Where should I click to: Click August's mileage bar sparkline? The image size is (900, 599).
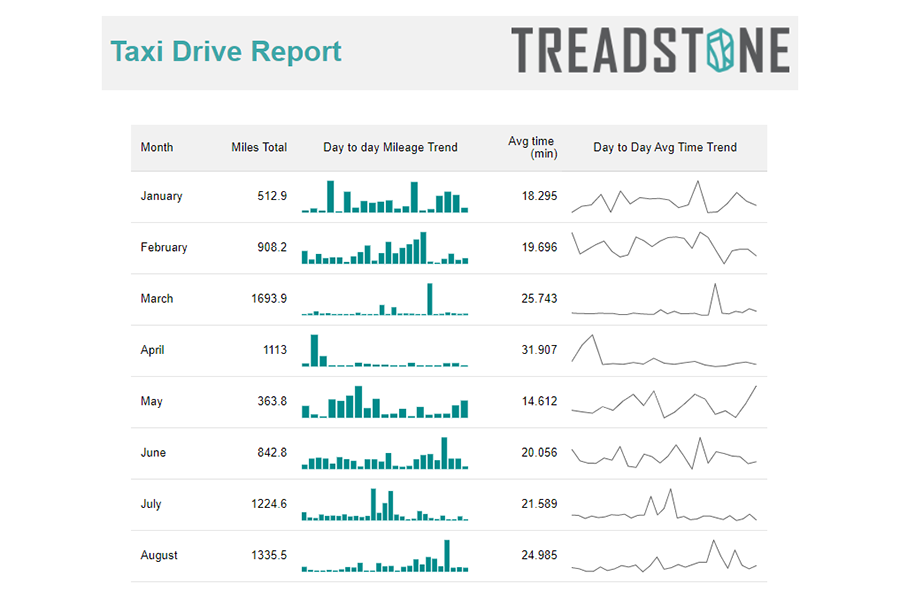pyautogui.click(x=385, y=555)
